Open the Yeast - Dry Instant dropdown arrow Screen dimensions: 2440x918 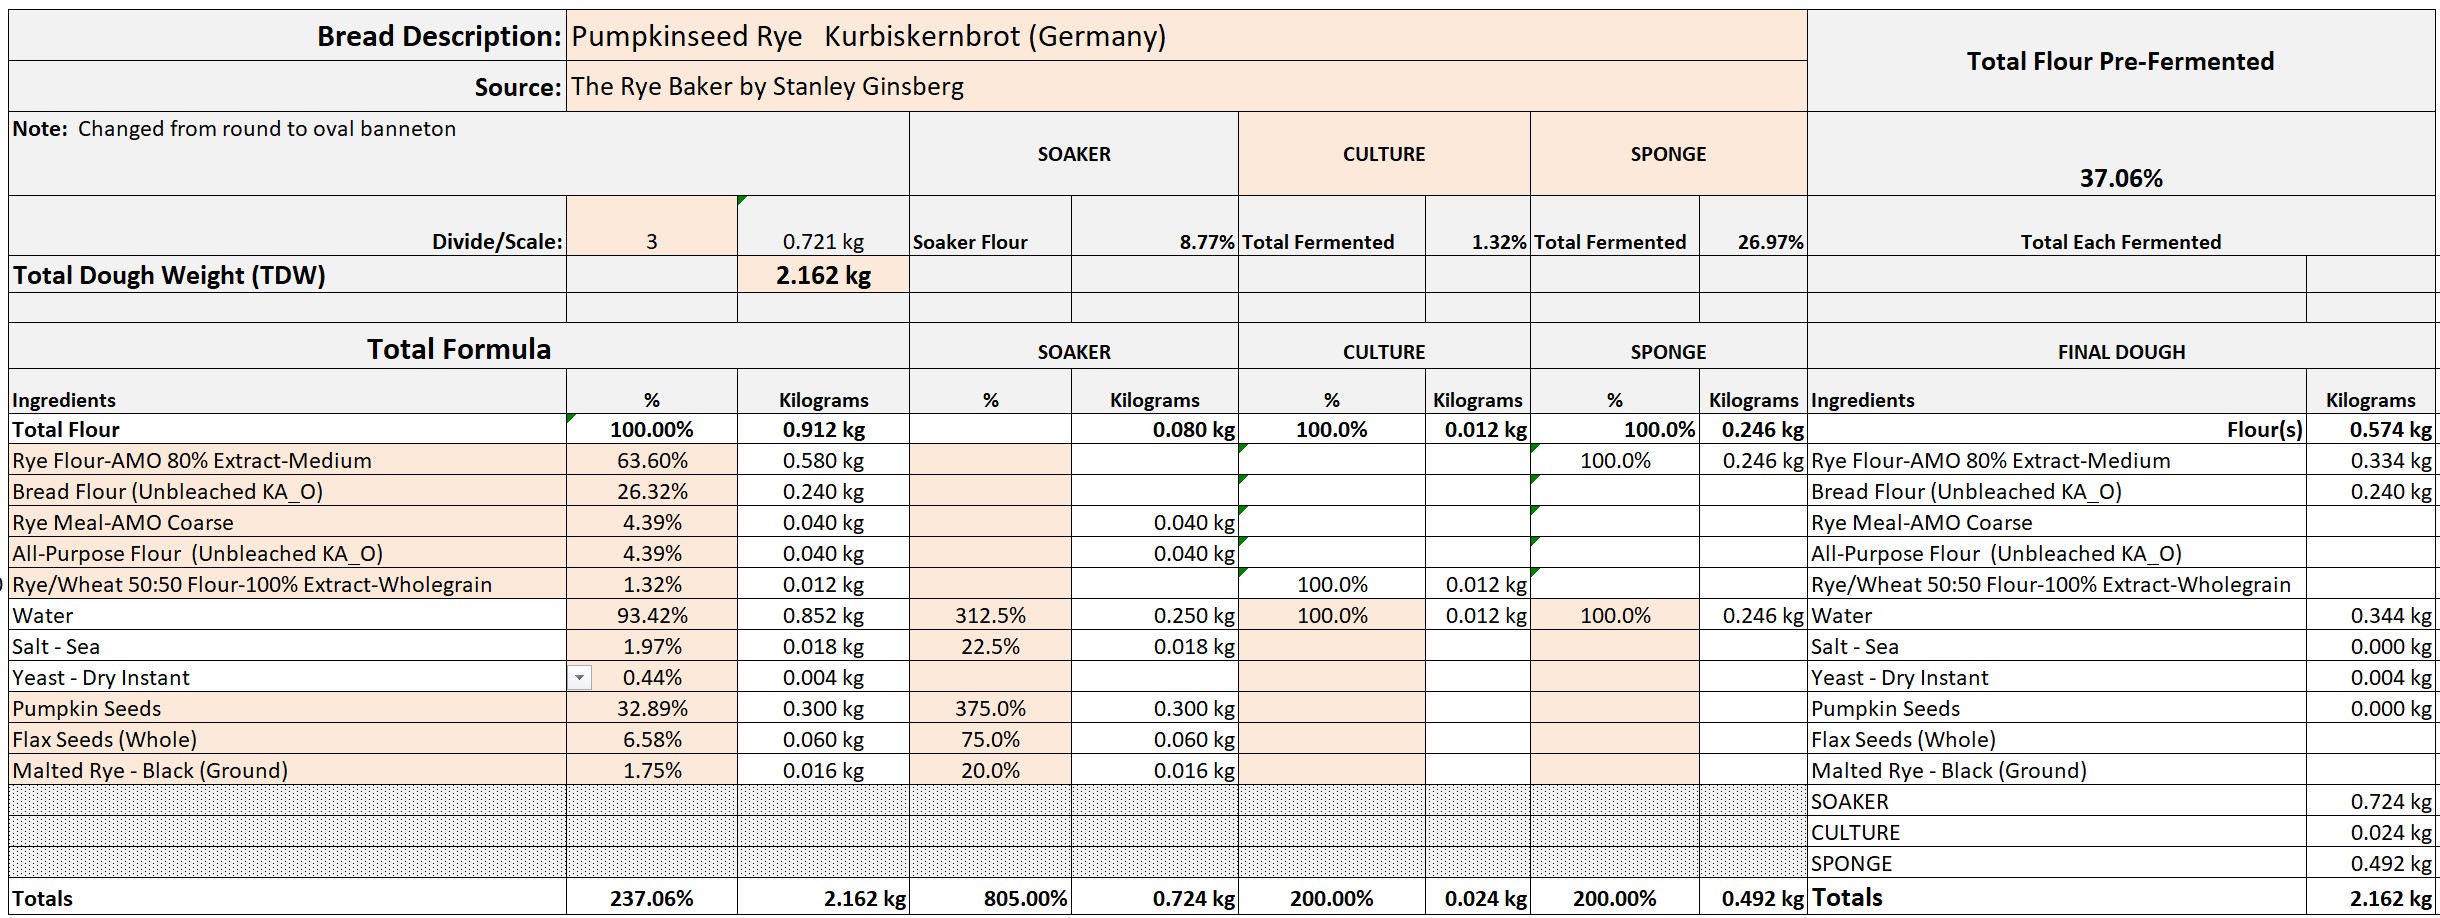tap(579, 678)
